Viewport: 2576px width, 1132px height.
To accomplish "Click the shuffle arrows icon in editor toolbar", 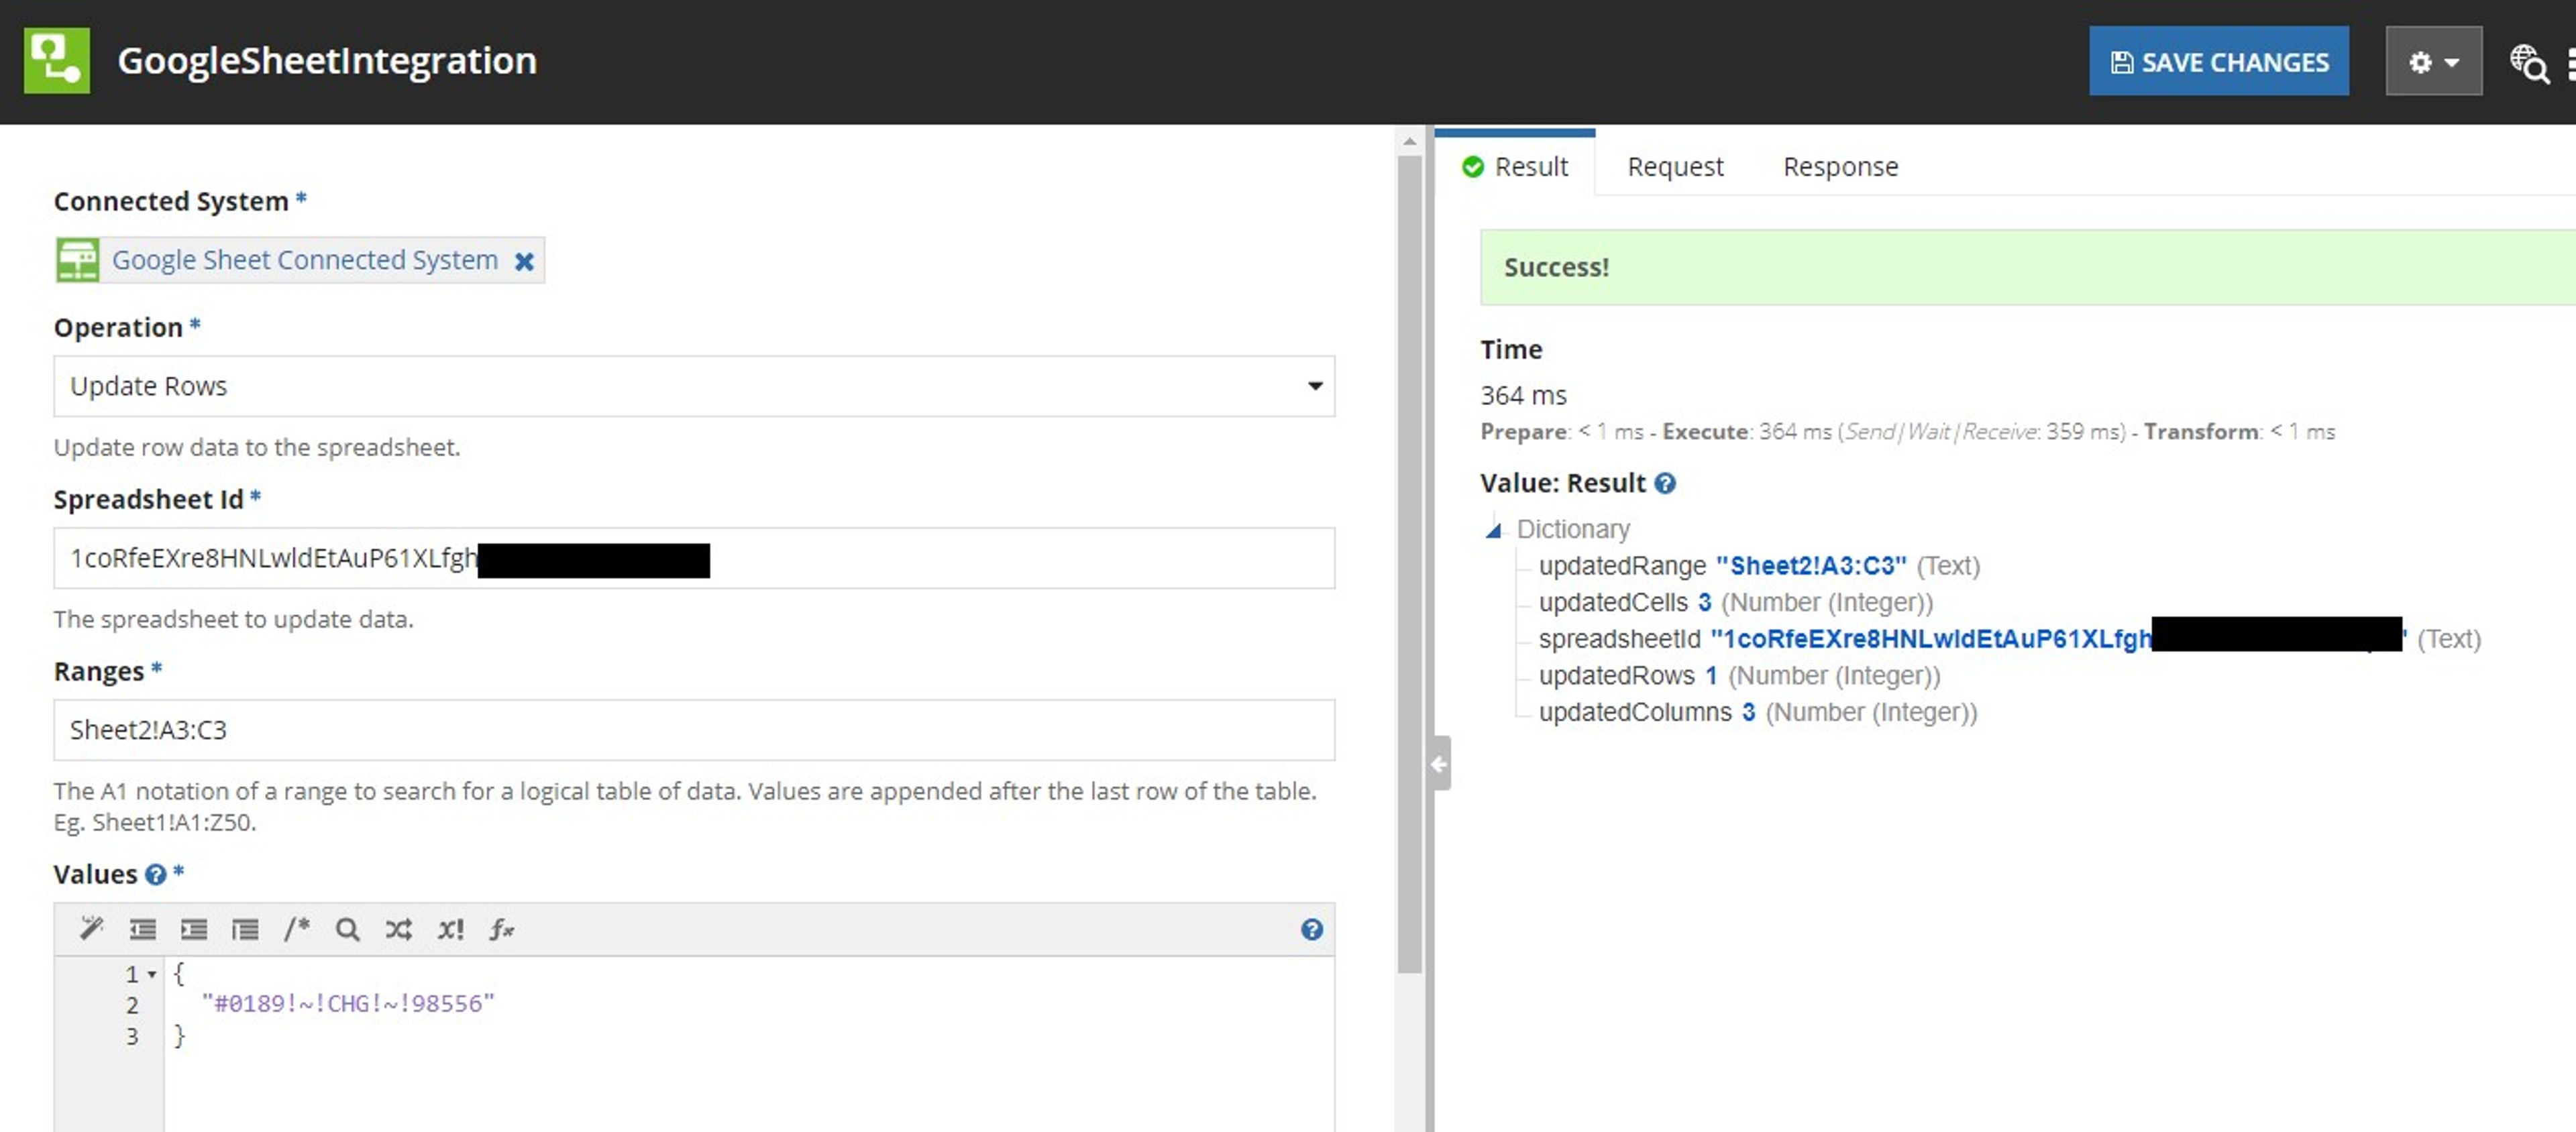I will (398, 930).
